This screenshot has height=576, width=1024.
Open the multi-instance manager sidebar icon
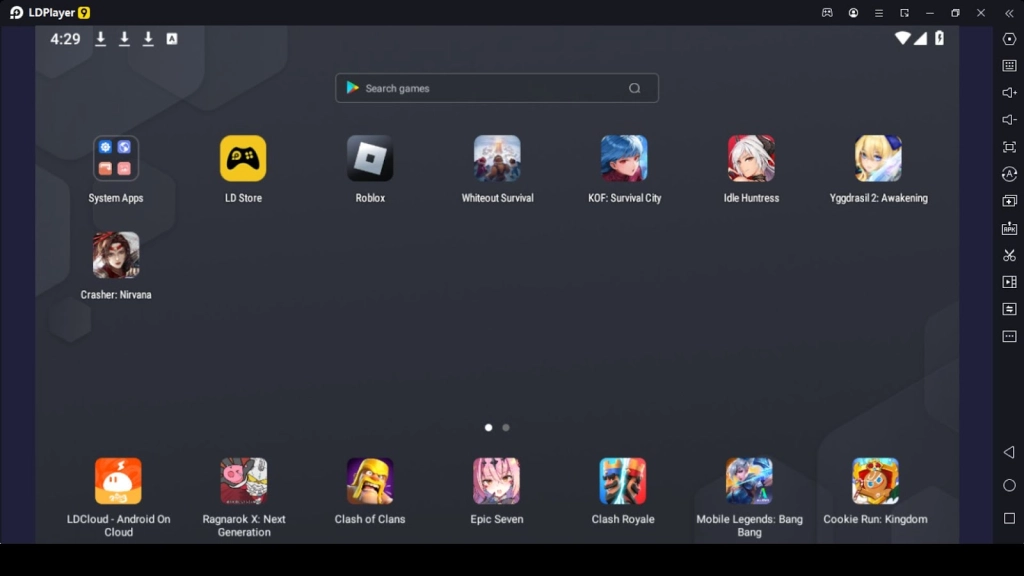coord(1009,201)
